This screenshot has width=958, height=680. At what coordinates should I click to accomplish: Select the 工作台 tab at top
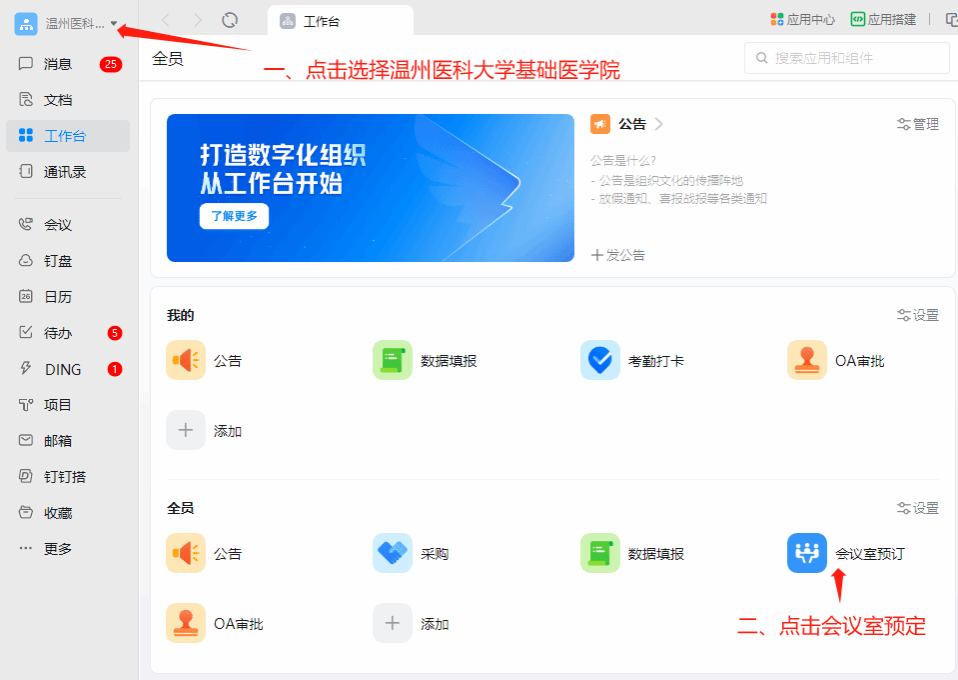point(340,20)
